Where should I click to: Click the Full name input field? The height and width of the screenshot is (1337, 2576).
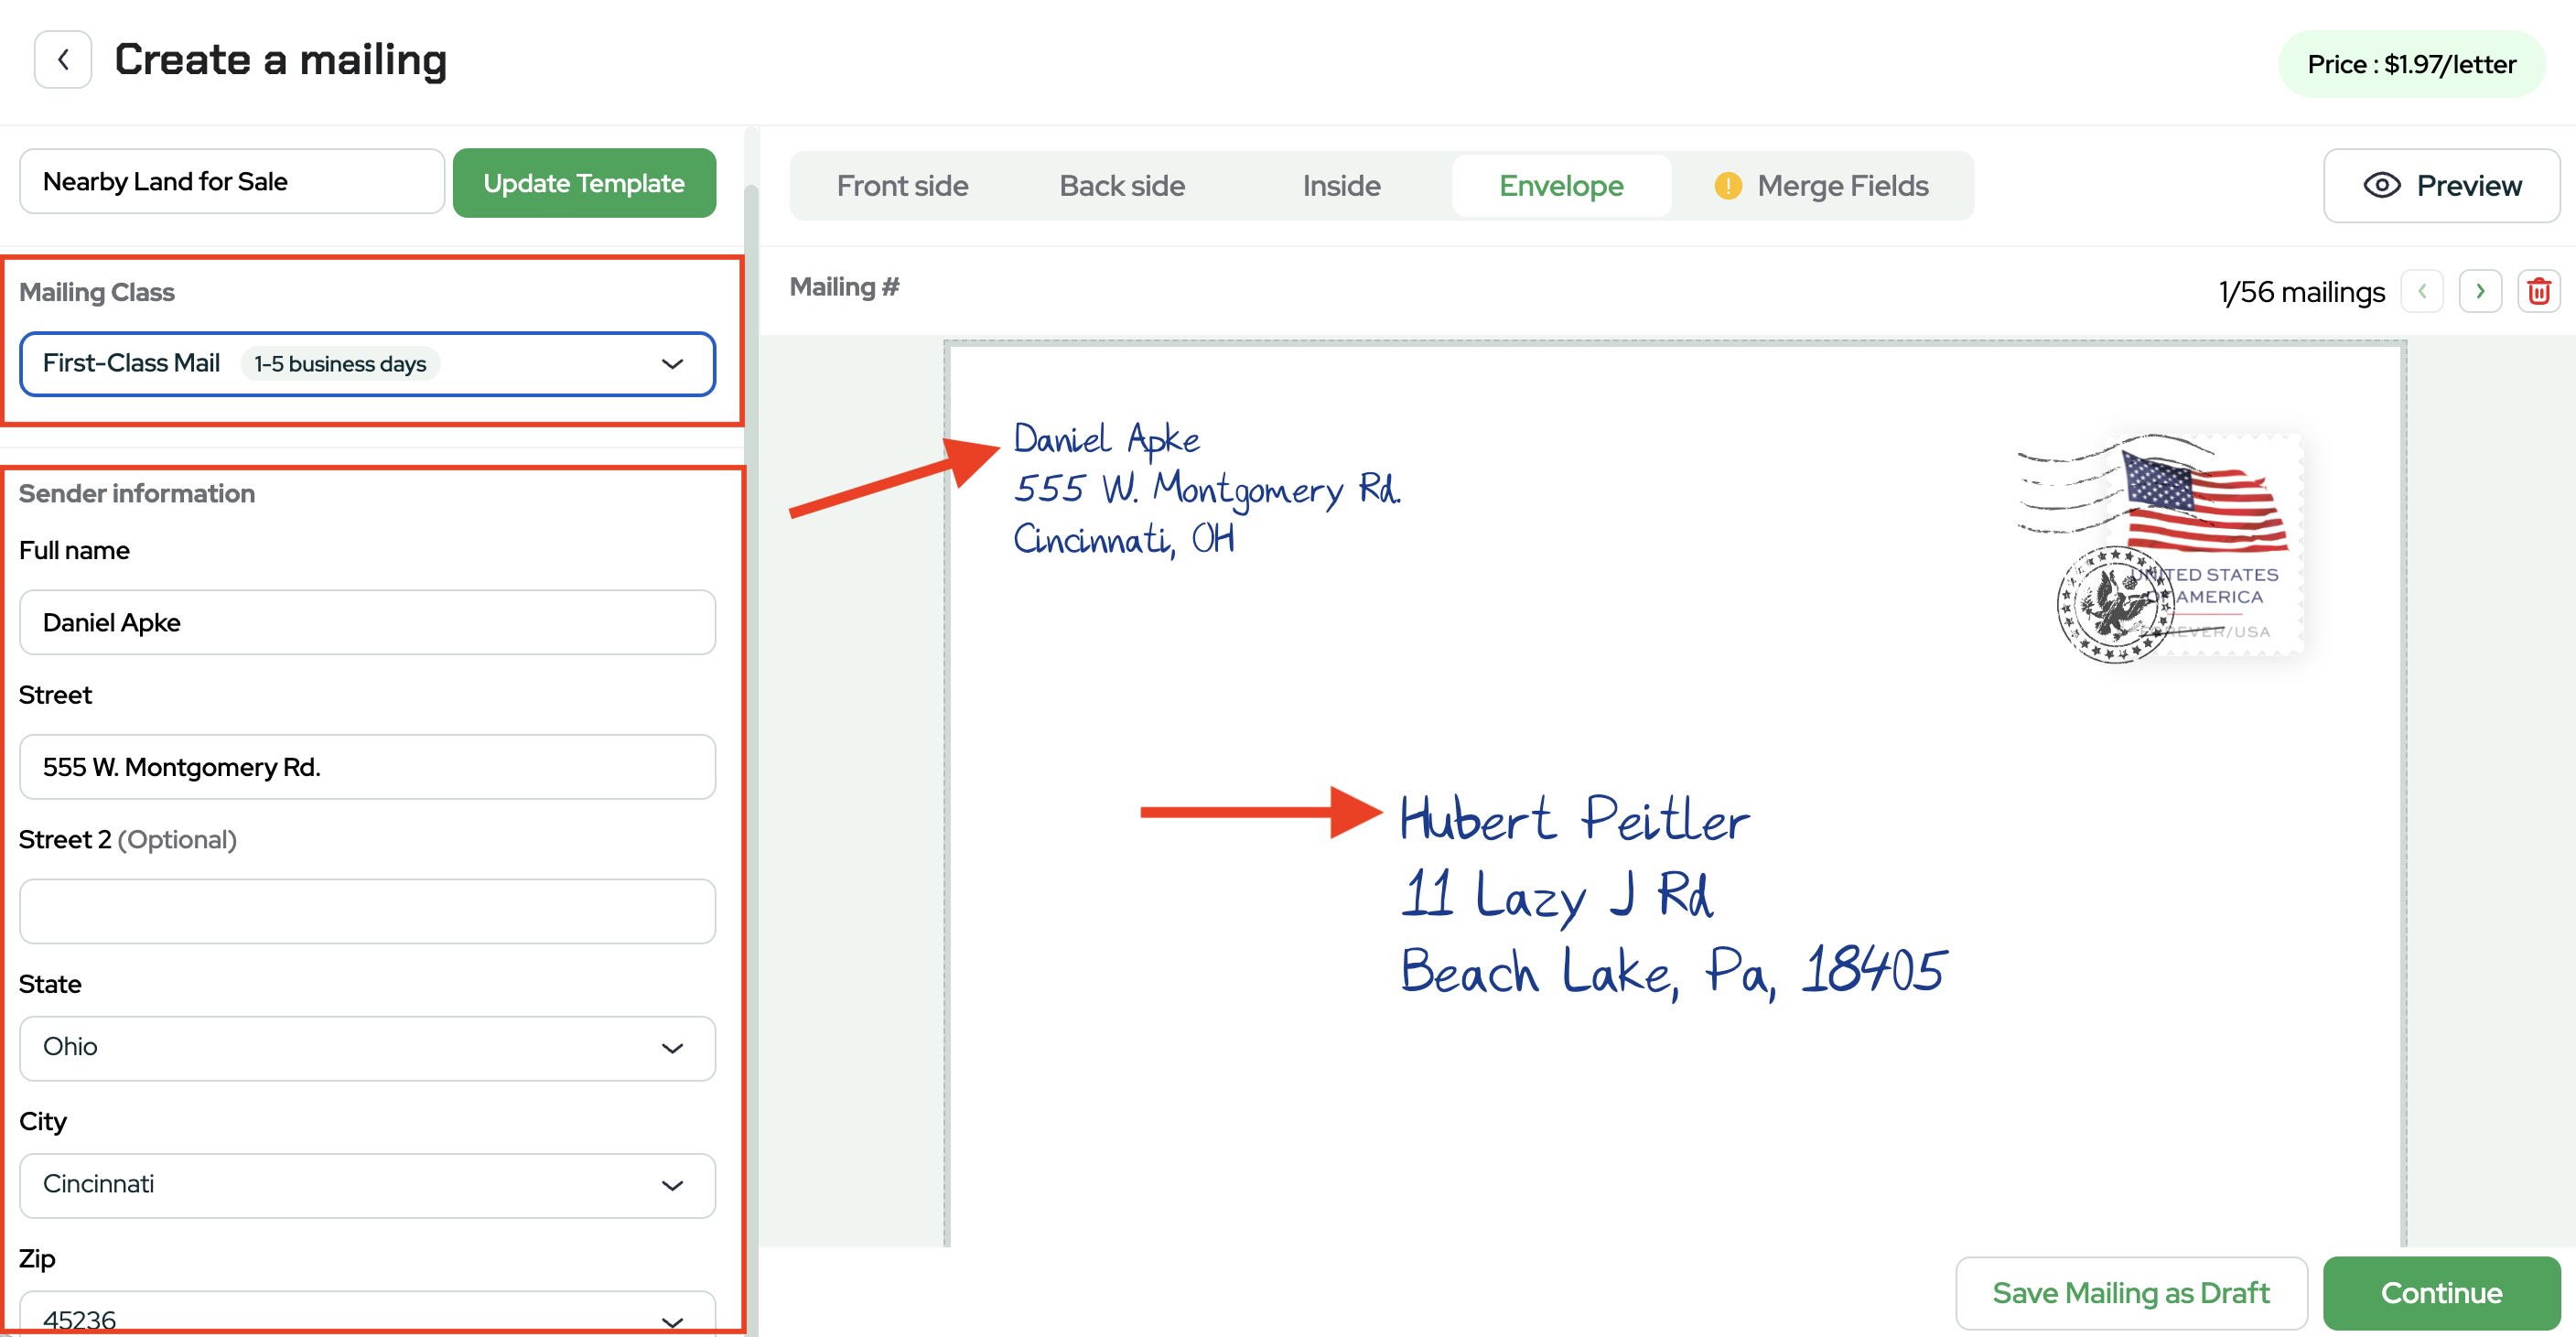tap(366, 622)
